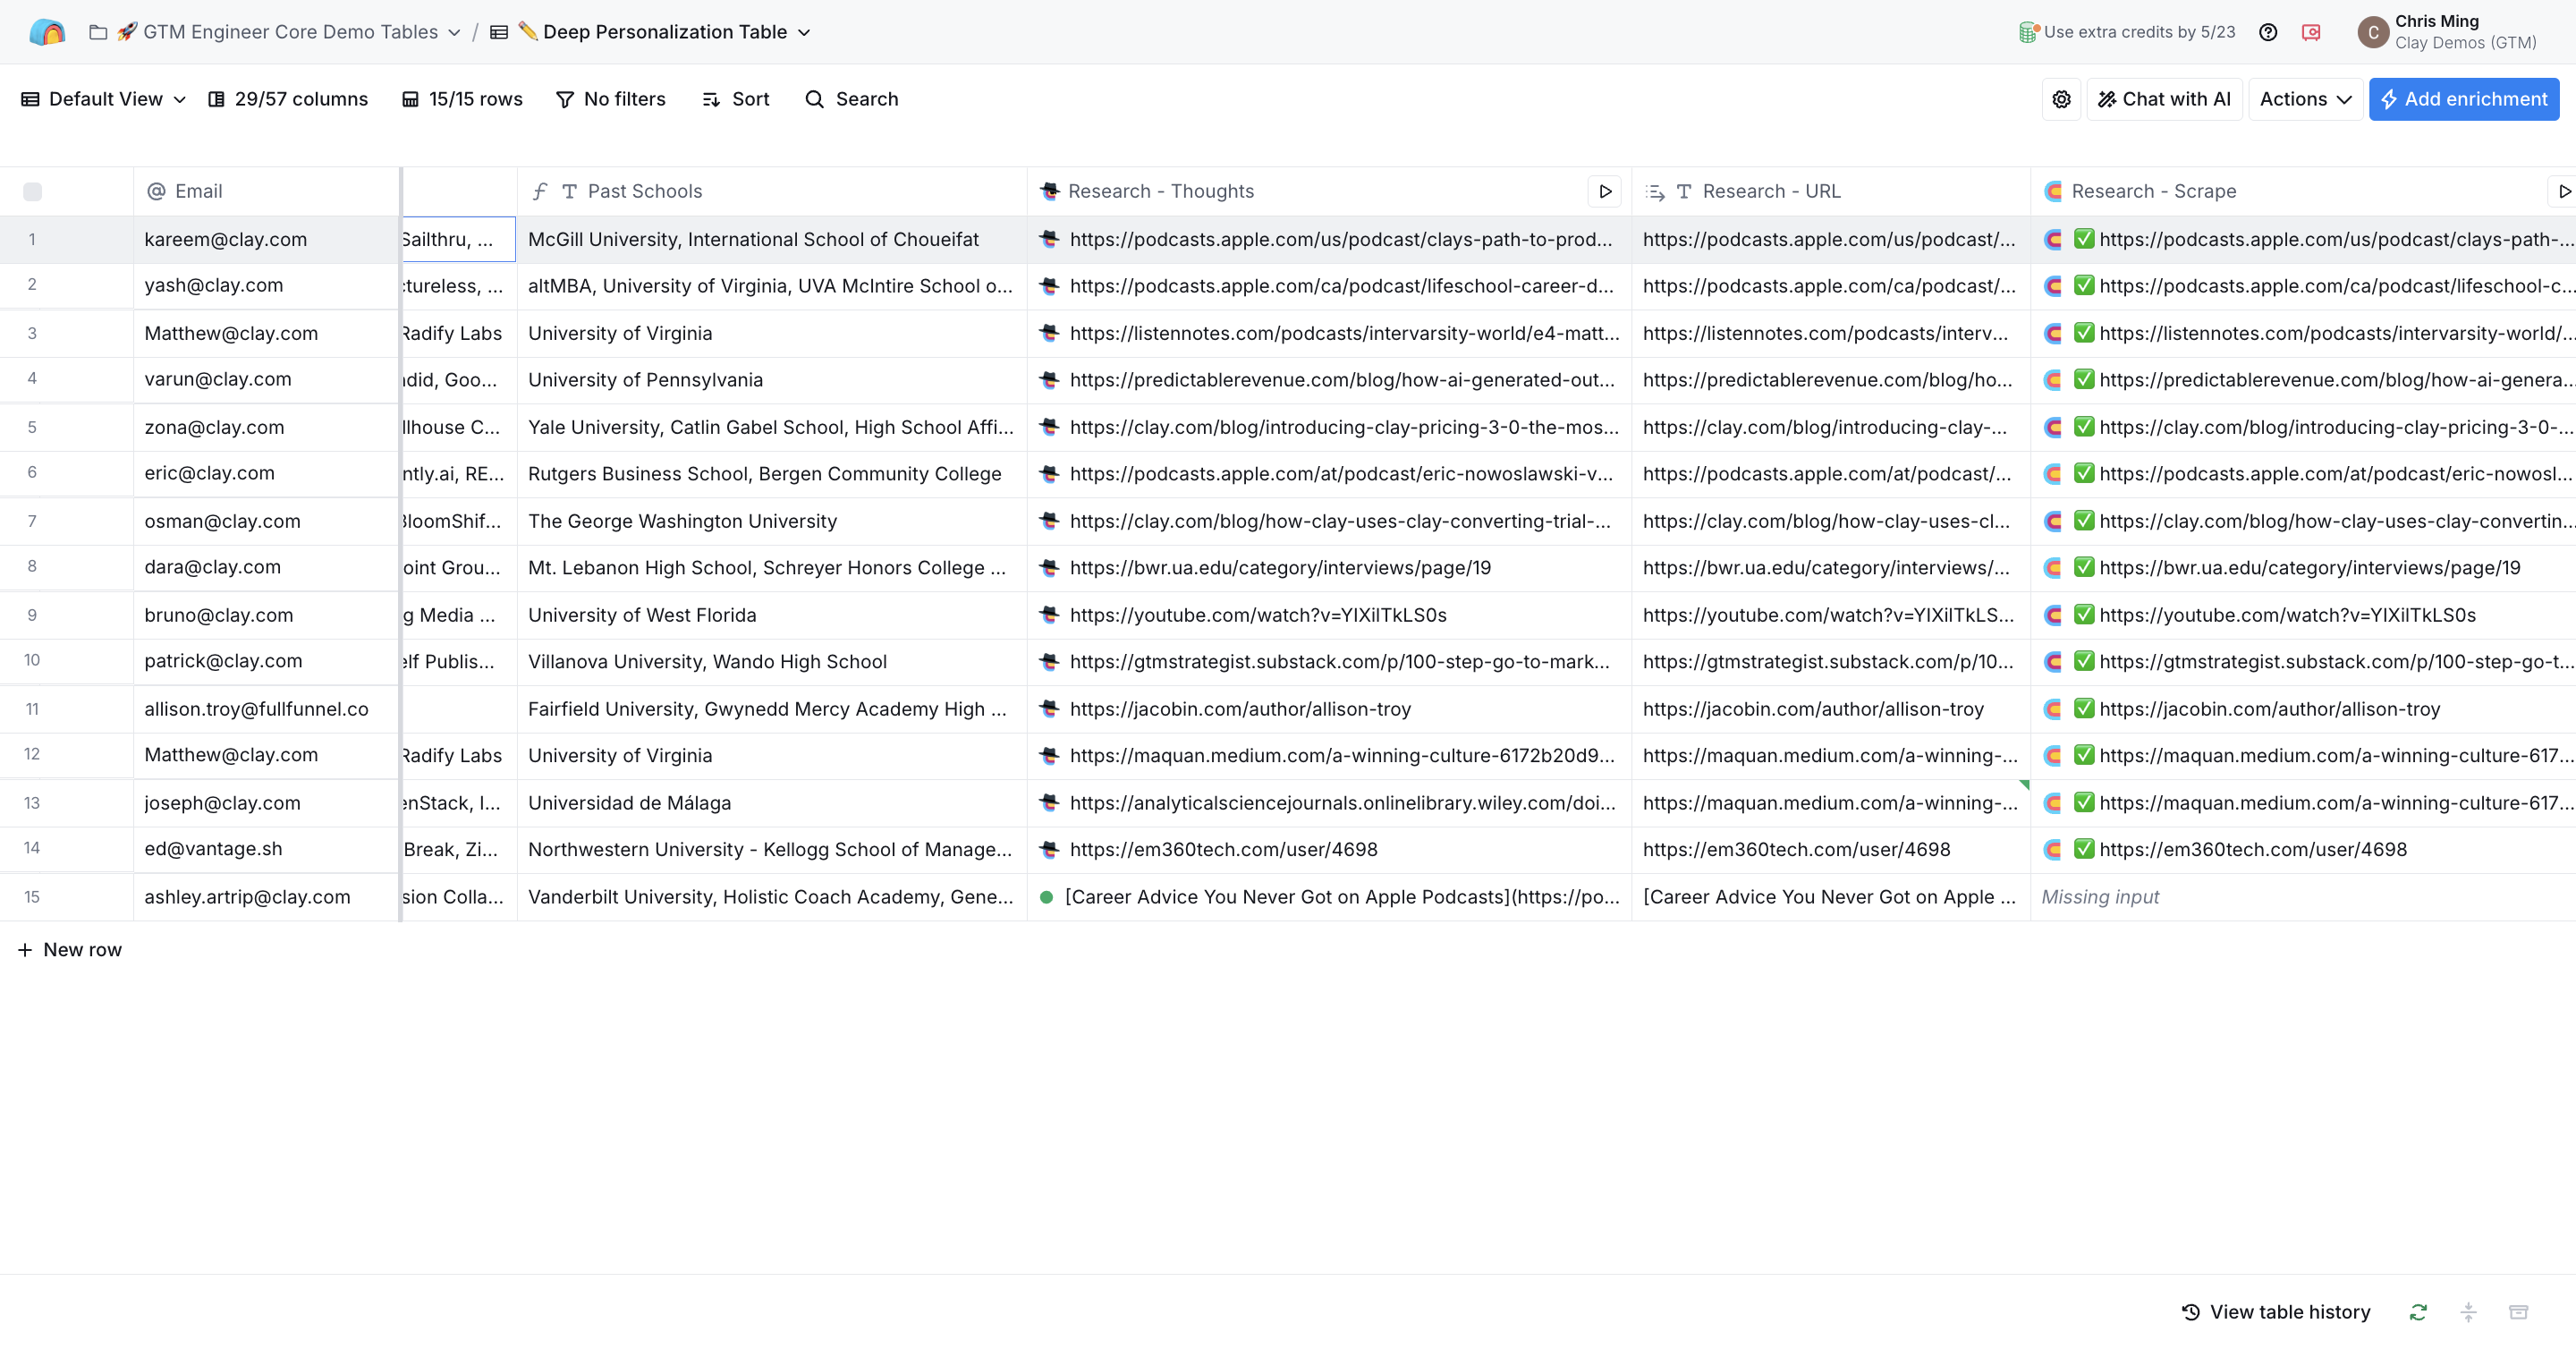Click the Add enrichment button
The image size is (2576, 1349).
click(2463, 99)
